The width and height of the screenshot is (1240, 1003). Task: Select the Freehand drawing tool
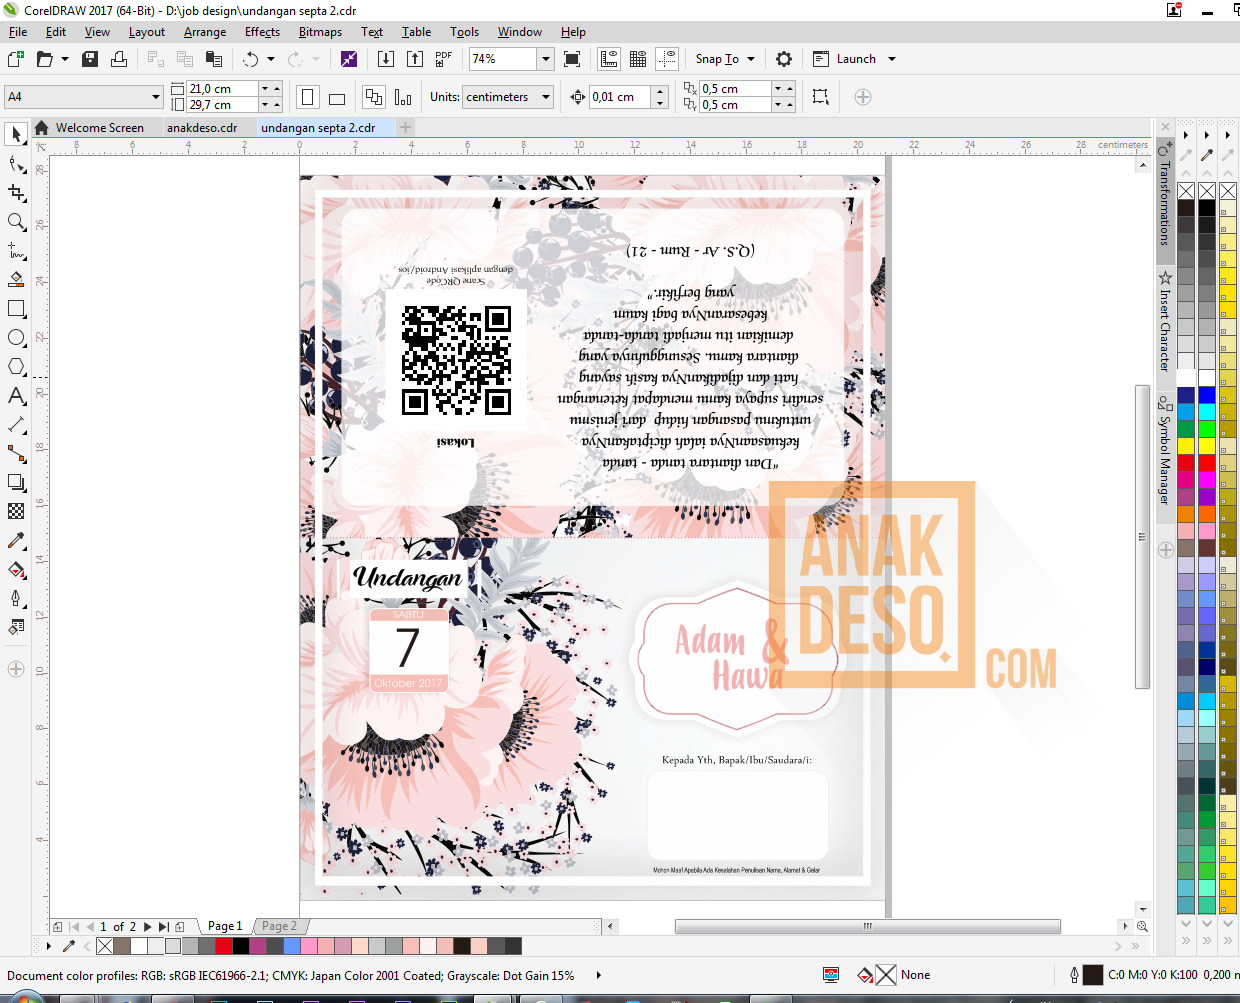pyautogui.click(x=16, y=250)
